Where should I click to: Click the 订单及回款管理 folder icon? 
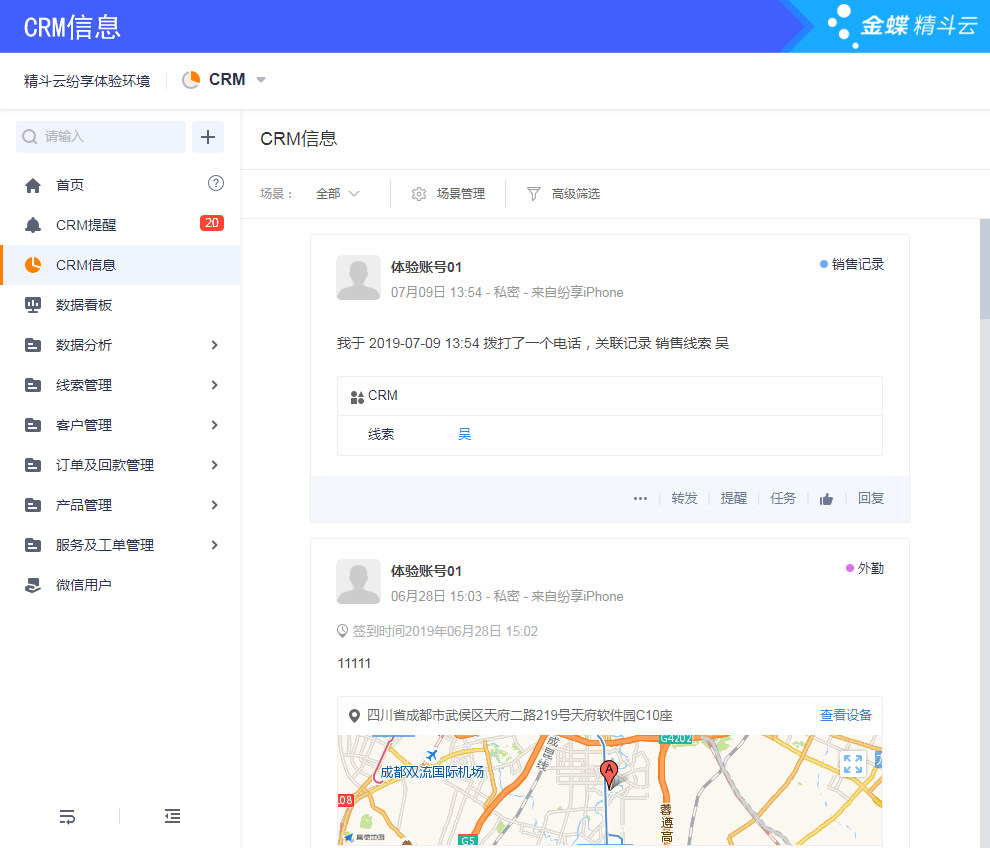point(33,465)
